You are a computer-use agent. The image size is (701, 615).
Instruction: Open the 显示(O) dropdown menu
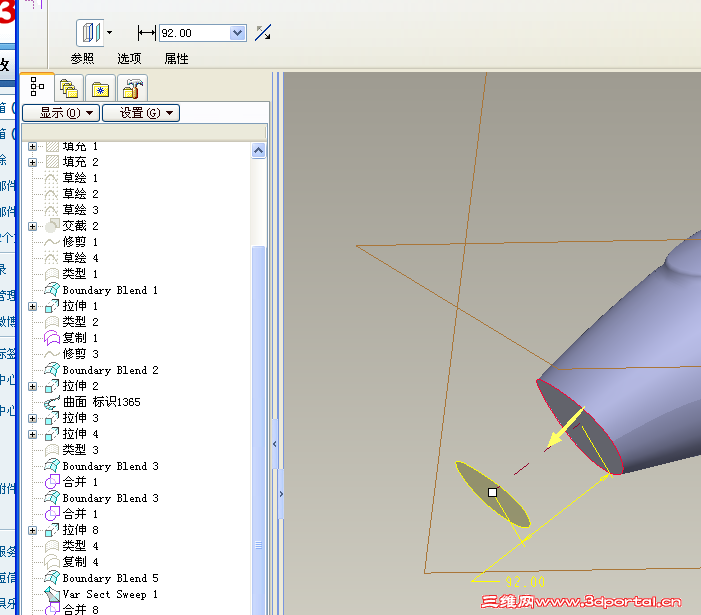coord(61,113)
